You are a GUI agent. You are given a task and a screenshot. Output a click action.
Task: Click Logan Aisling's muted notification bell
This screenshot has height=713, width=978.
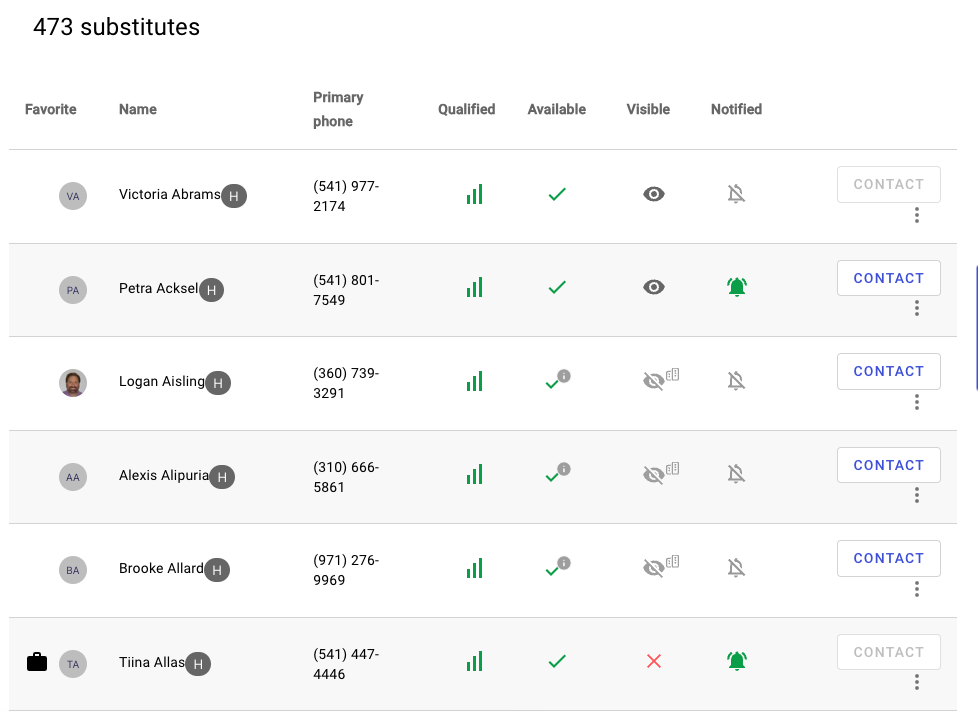(737, 381)
